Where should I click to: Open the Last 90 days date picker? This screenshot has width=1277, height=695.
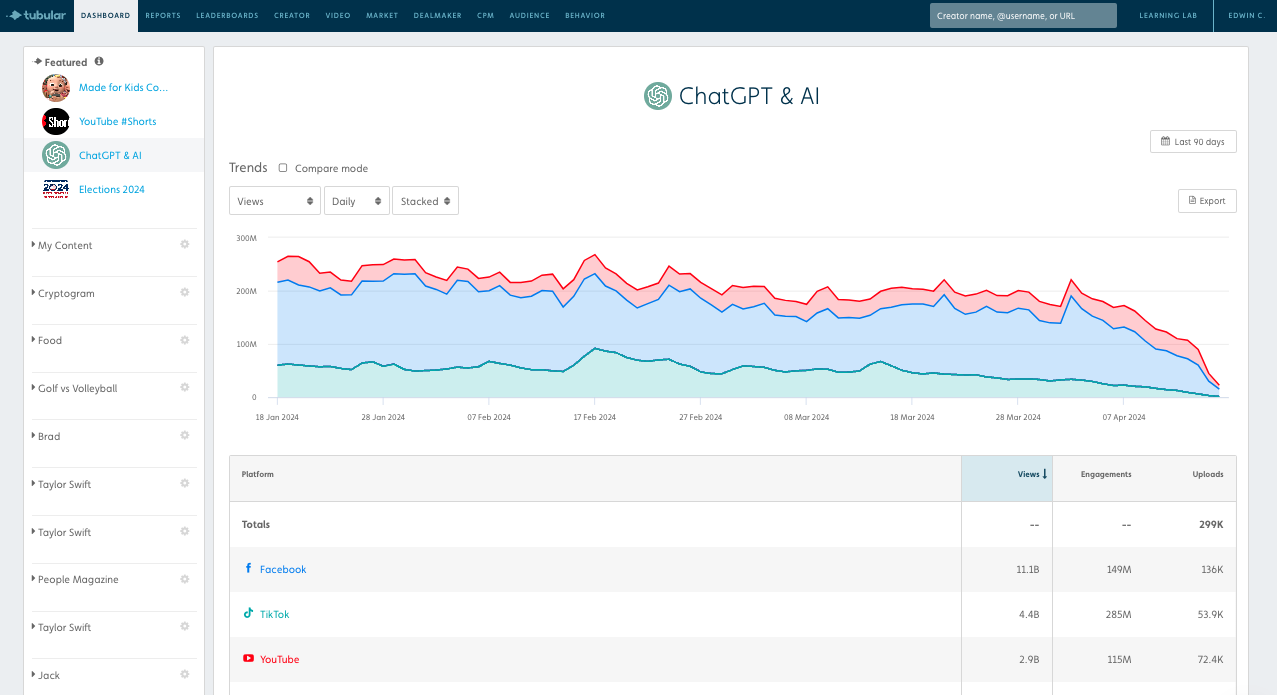[1193, 142]
